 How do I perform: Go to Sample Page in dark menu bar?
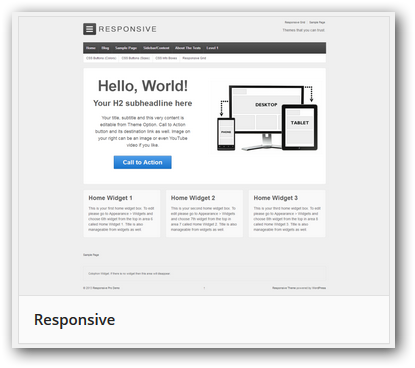(x=126, y=48)
